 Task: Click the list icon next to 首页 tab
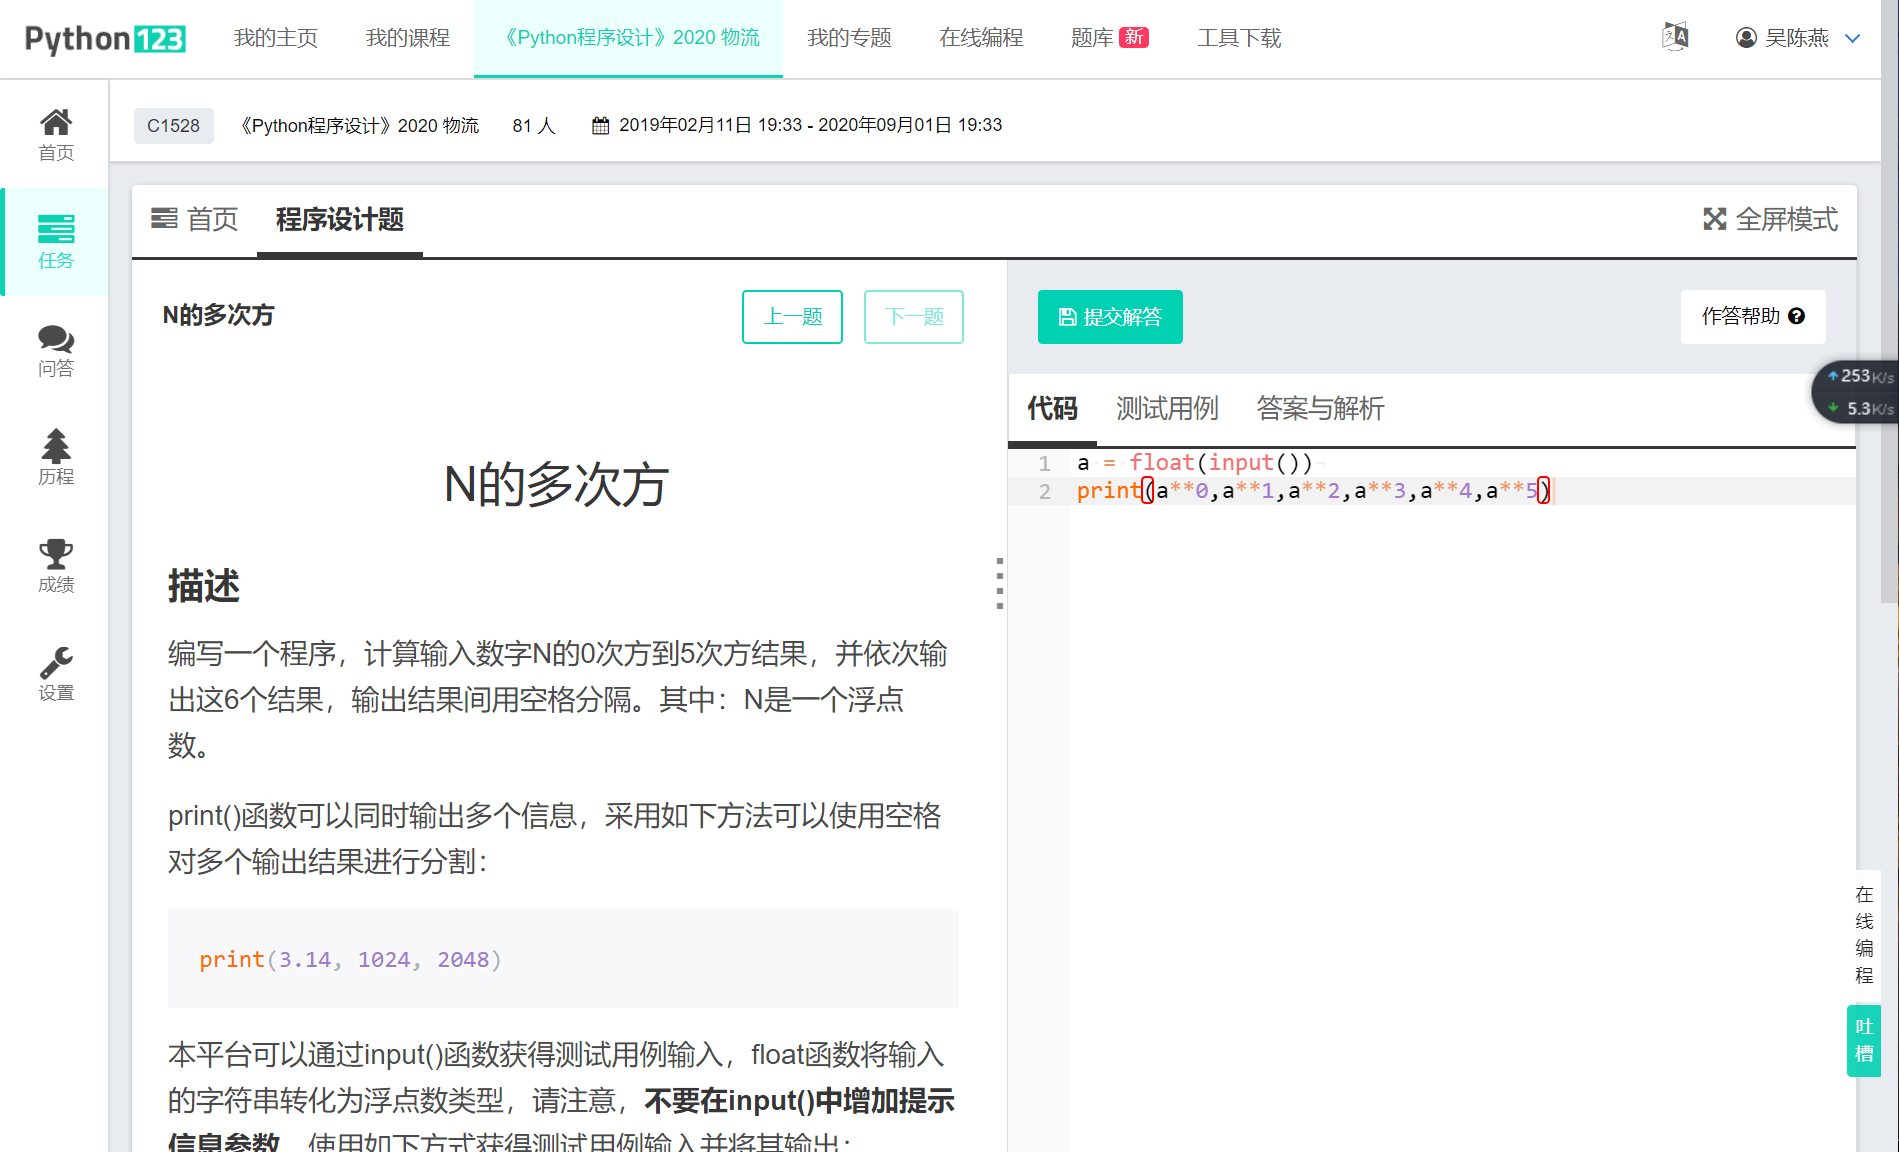164,218
